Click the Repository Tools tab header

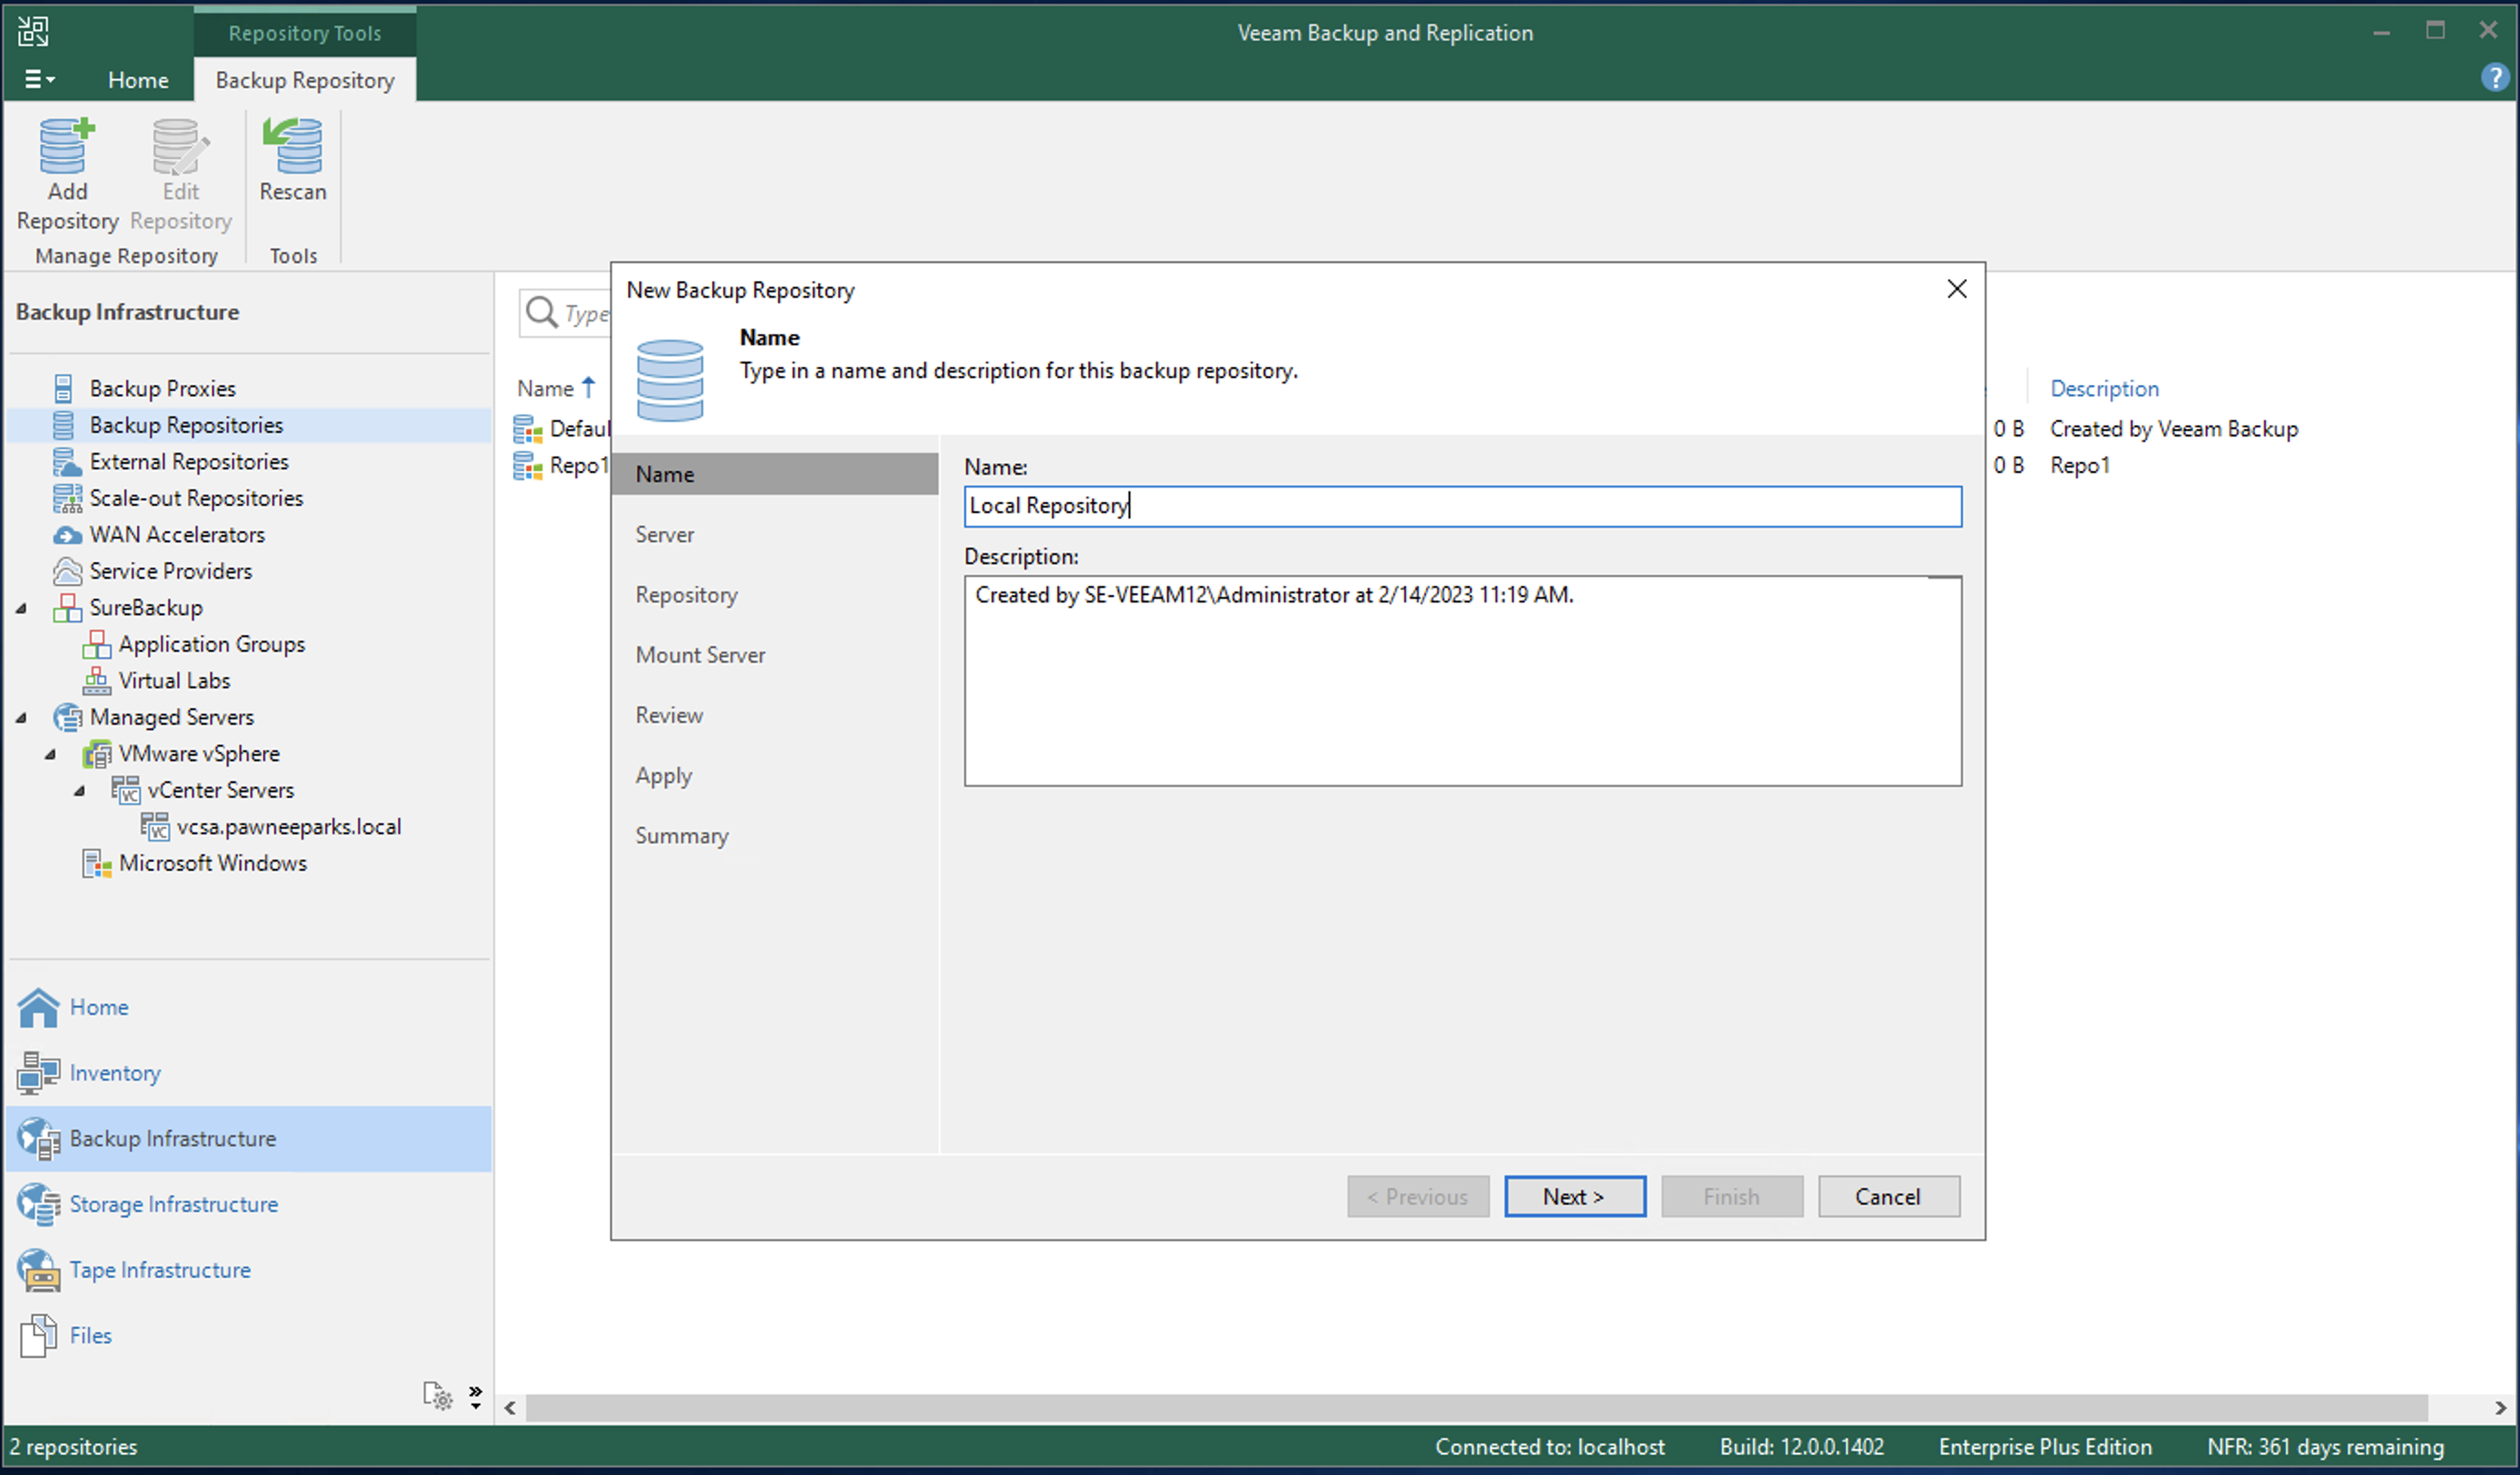[305, 32]
